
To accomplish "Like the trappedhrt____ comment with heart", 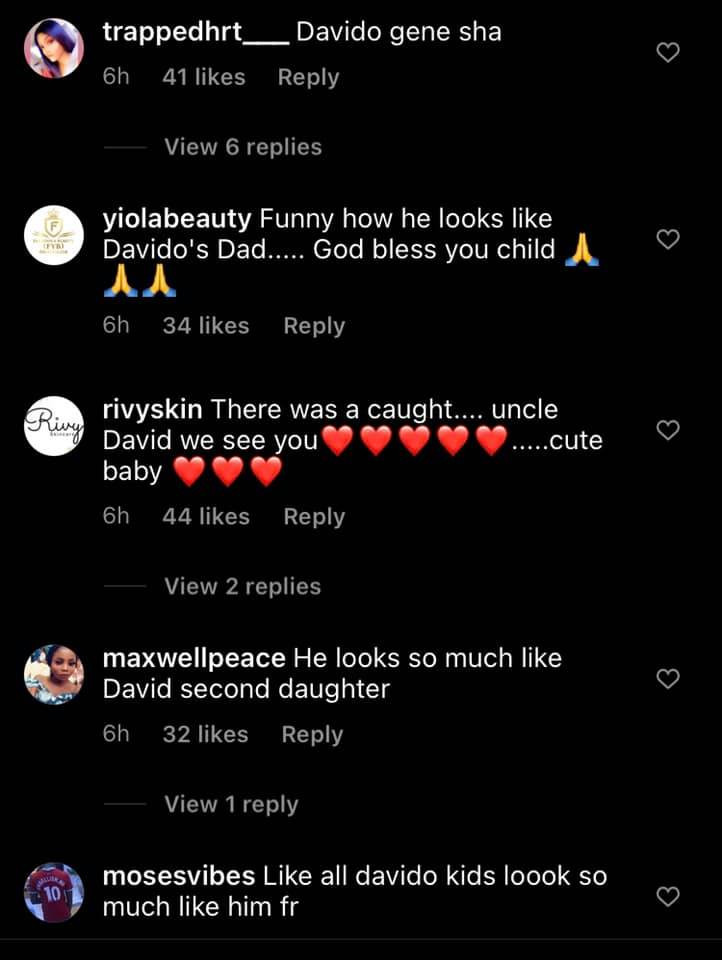I will point(667,52).
